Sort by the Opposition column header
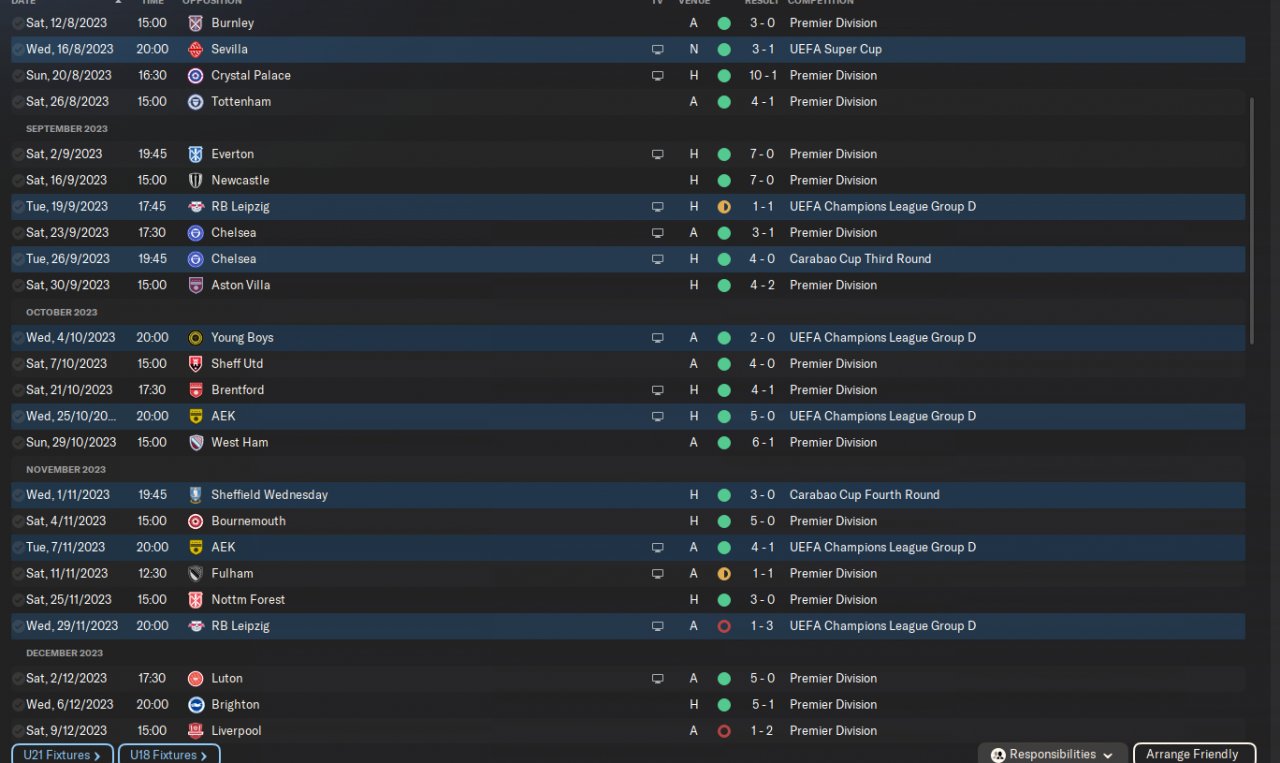 [x=212, y=2]
